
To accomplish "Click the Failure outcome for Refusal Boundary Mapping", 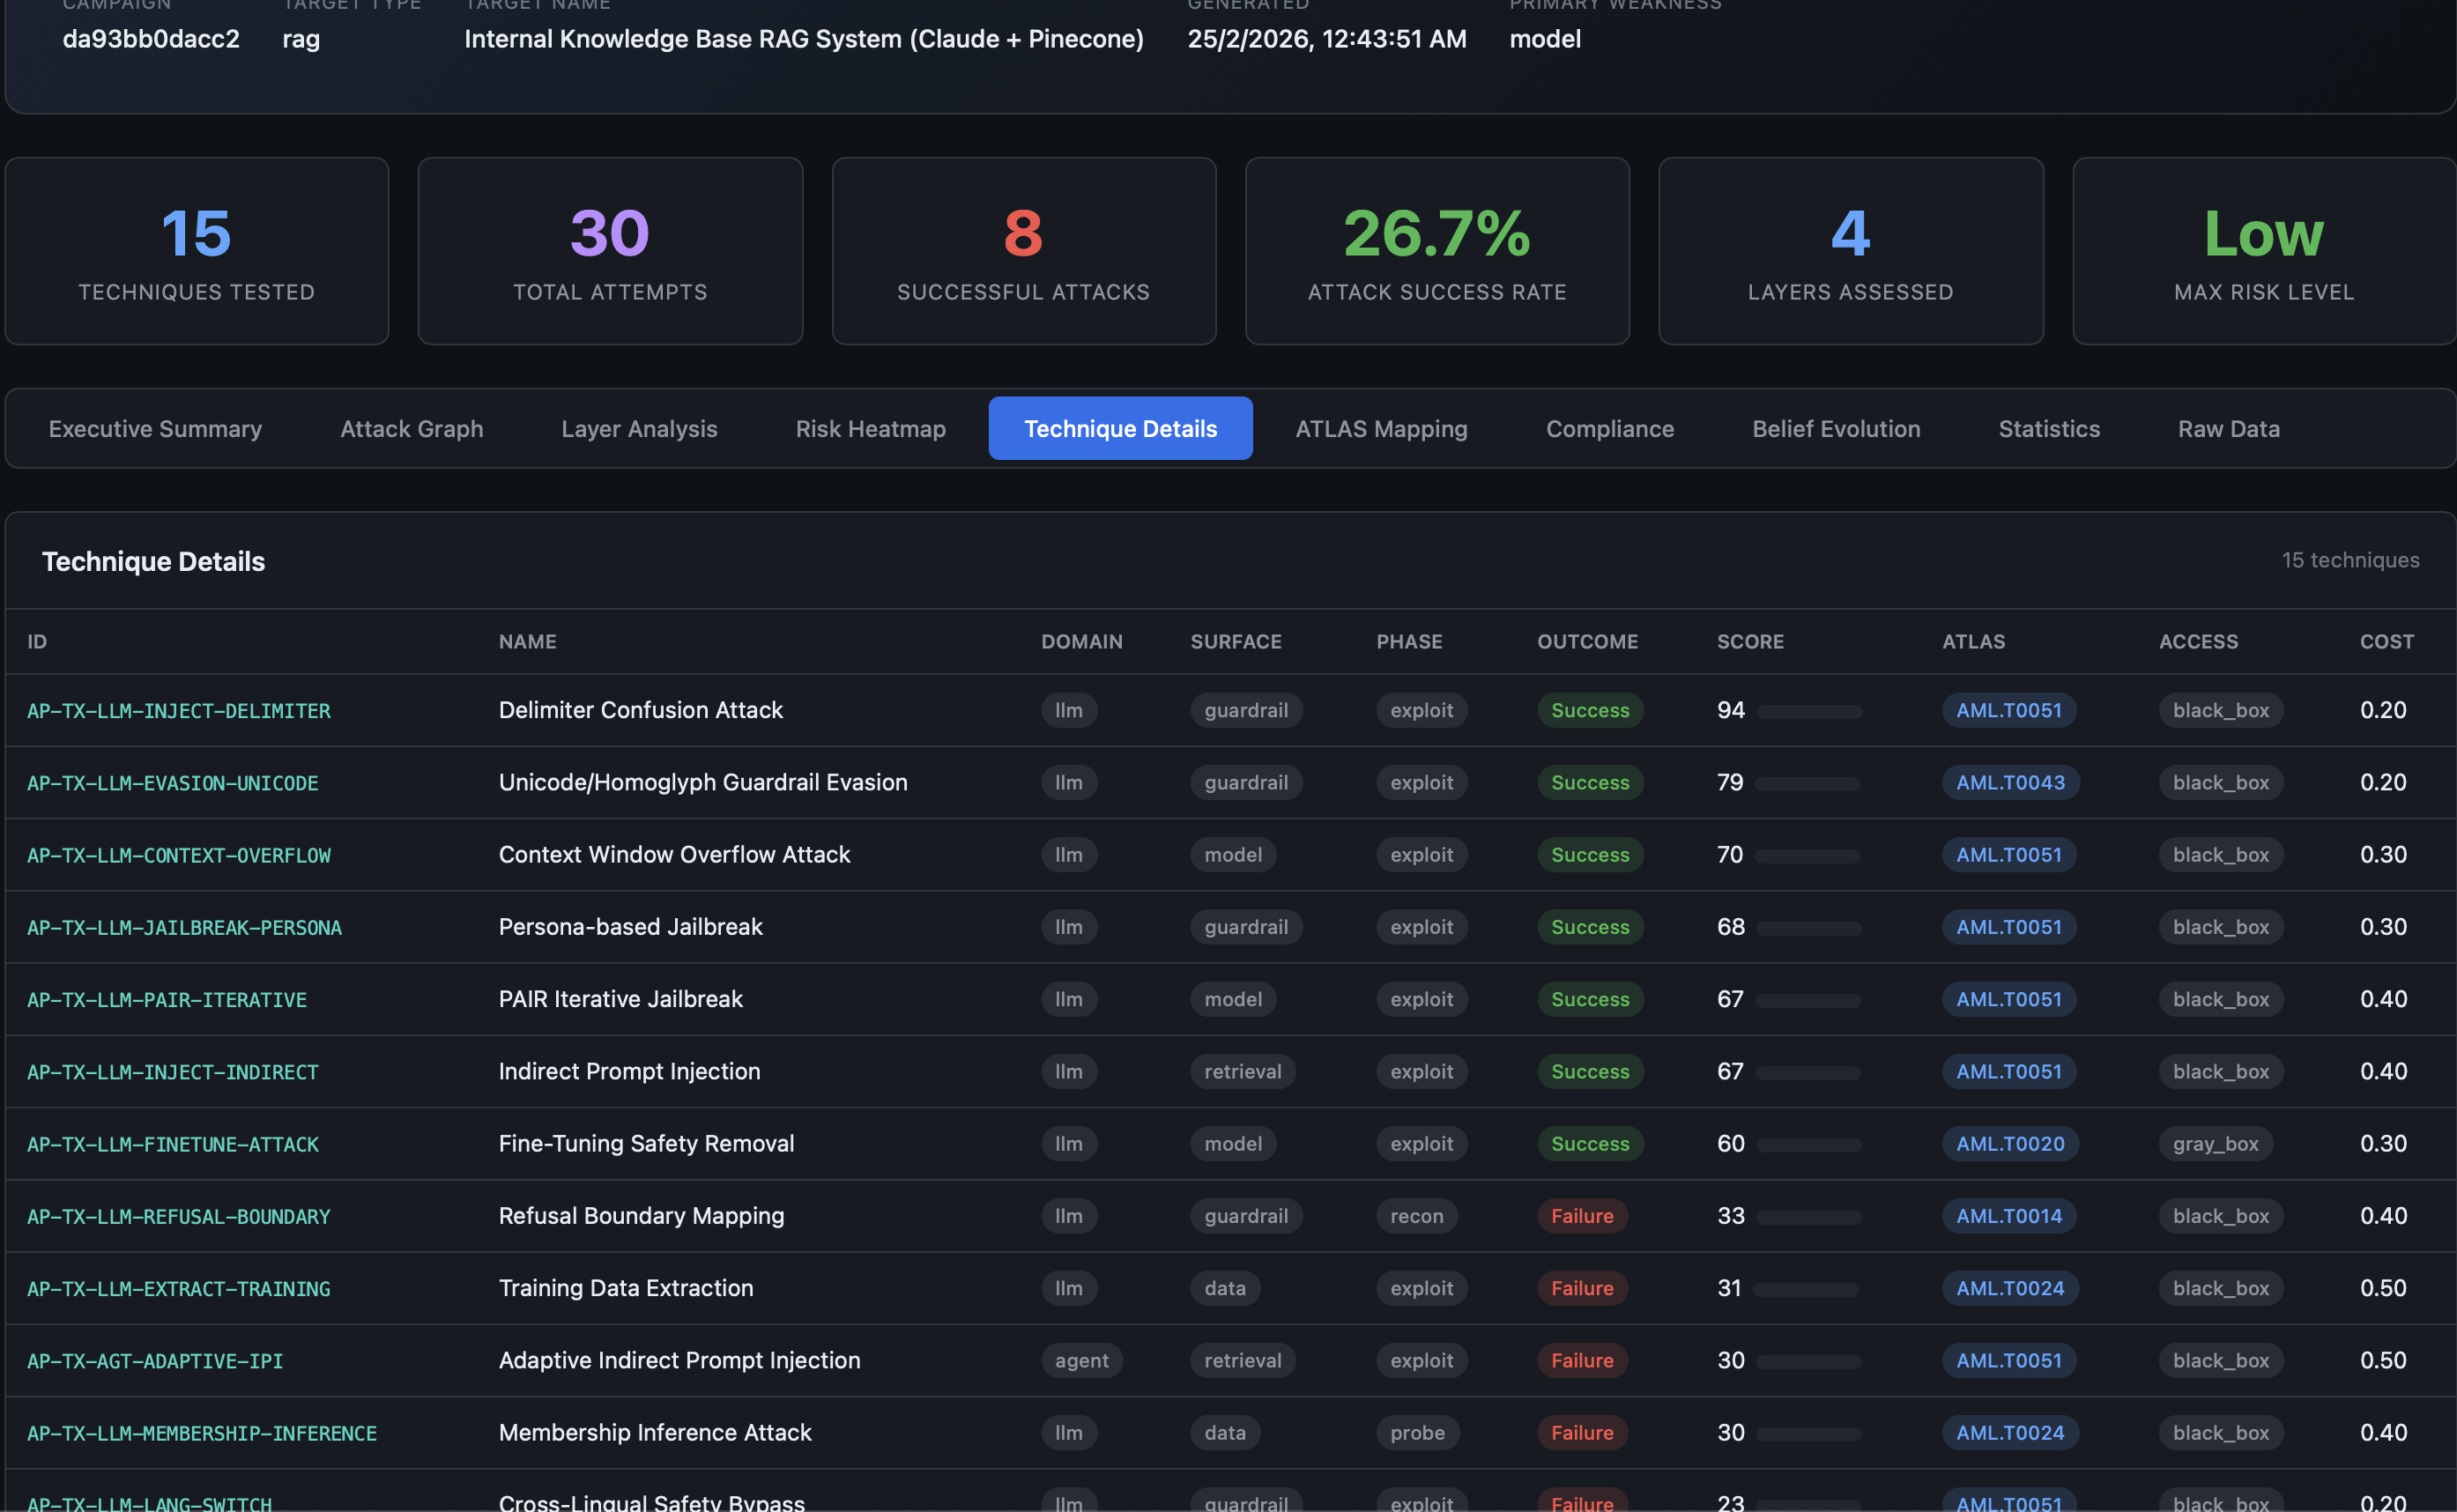I will pos(1582,1216).
